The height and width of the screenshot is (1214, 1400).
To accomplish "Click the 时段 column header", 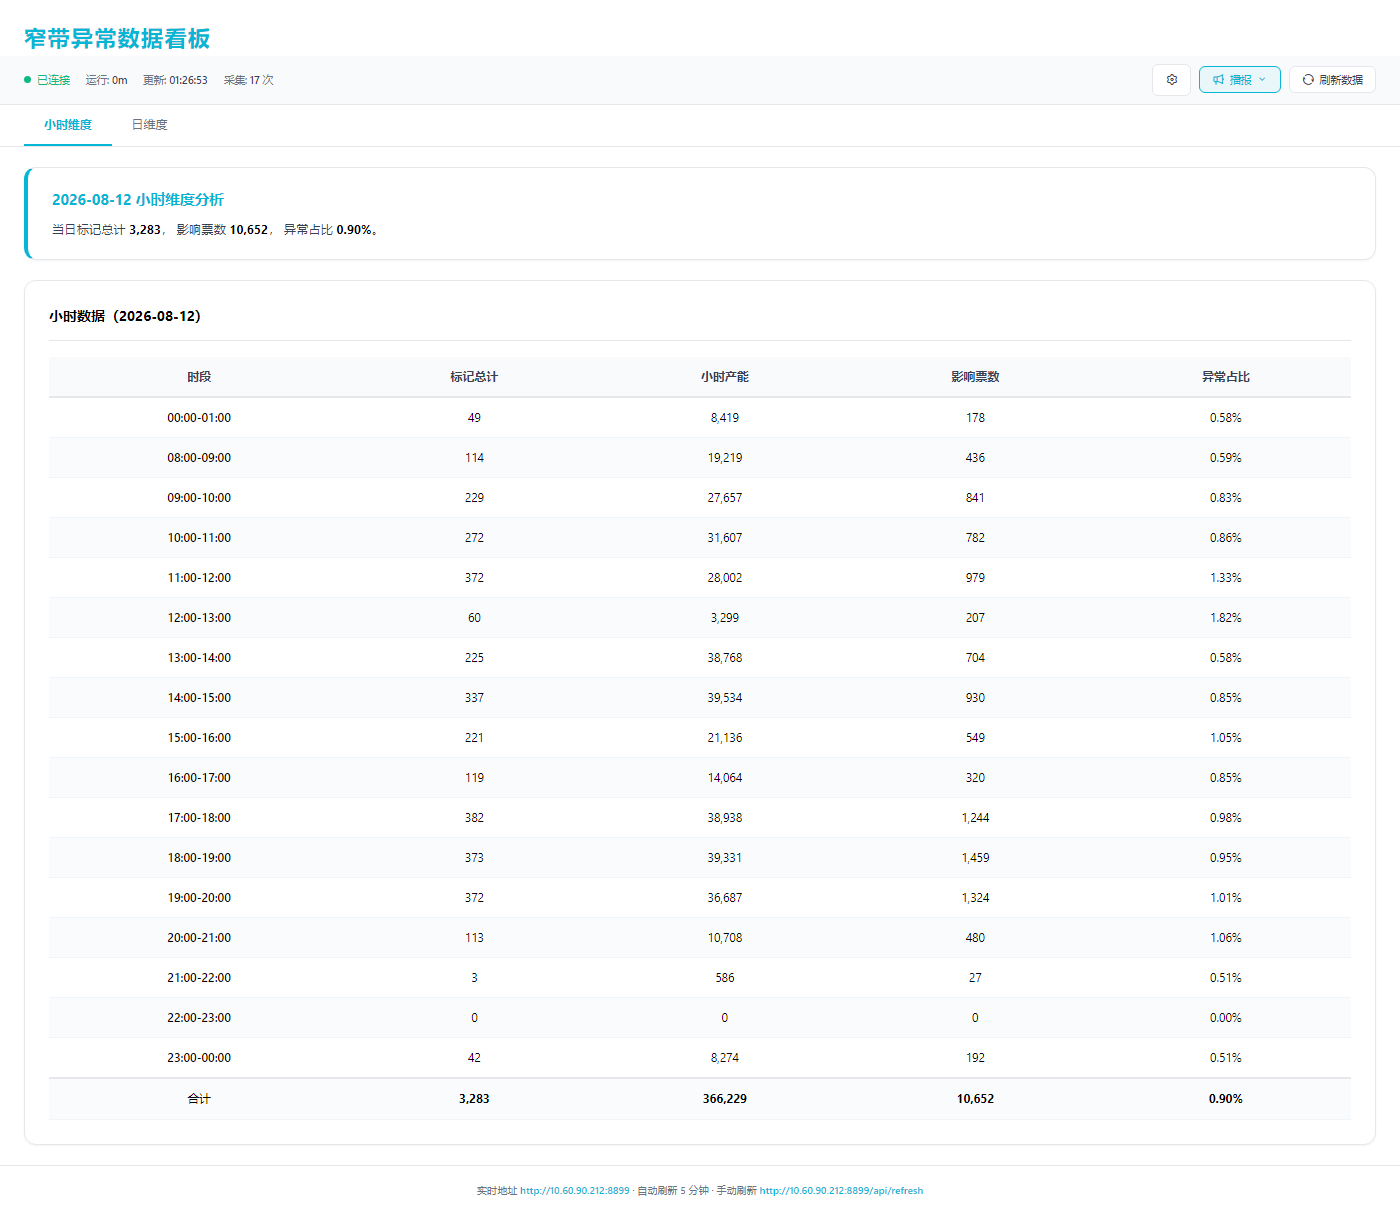I will point(199,377).
